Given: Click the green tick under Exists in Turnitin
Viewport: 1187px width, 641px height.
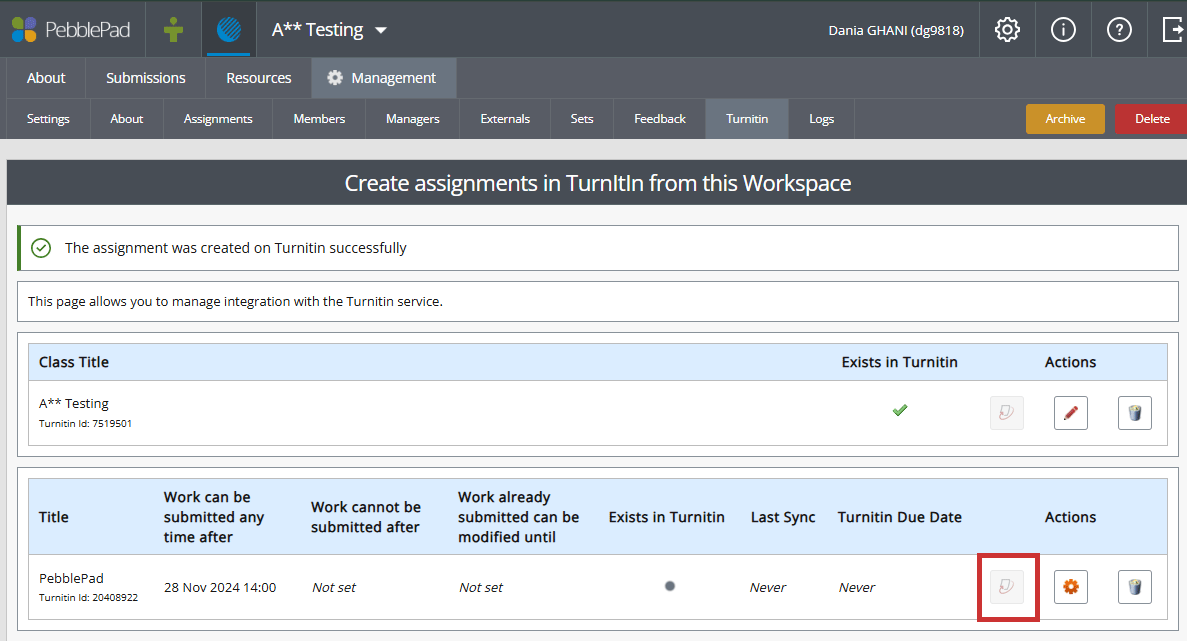Looking at the screenshot, I should pos(899,410).
